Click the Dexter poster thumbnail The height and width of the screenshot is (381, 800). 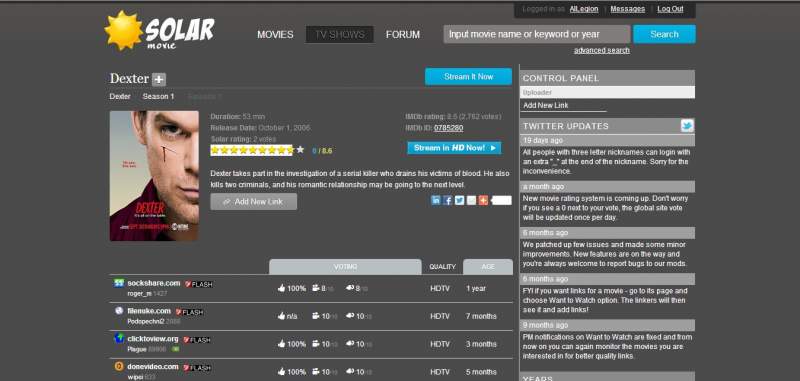(154, 176)
